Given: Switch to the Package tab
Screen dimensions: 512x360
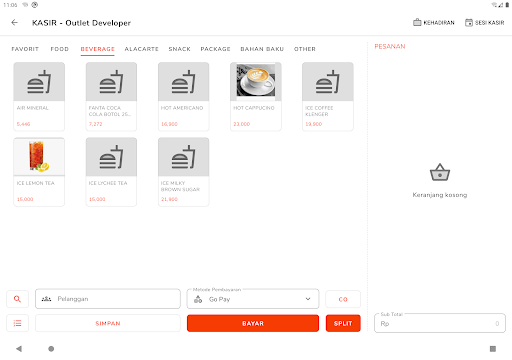Looking at the screenshot, I should (x=215, y=49).
